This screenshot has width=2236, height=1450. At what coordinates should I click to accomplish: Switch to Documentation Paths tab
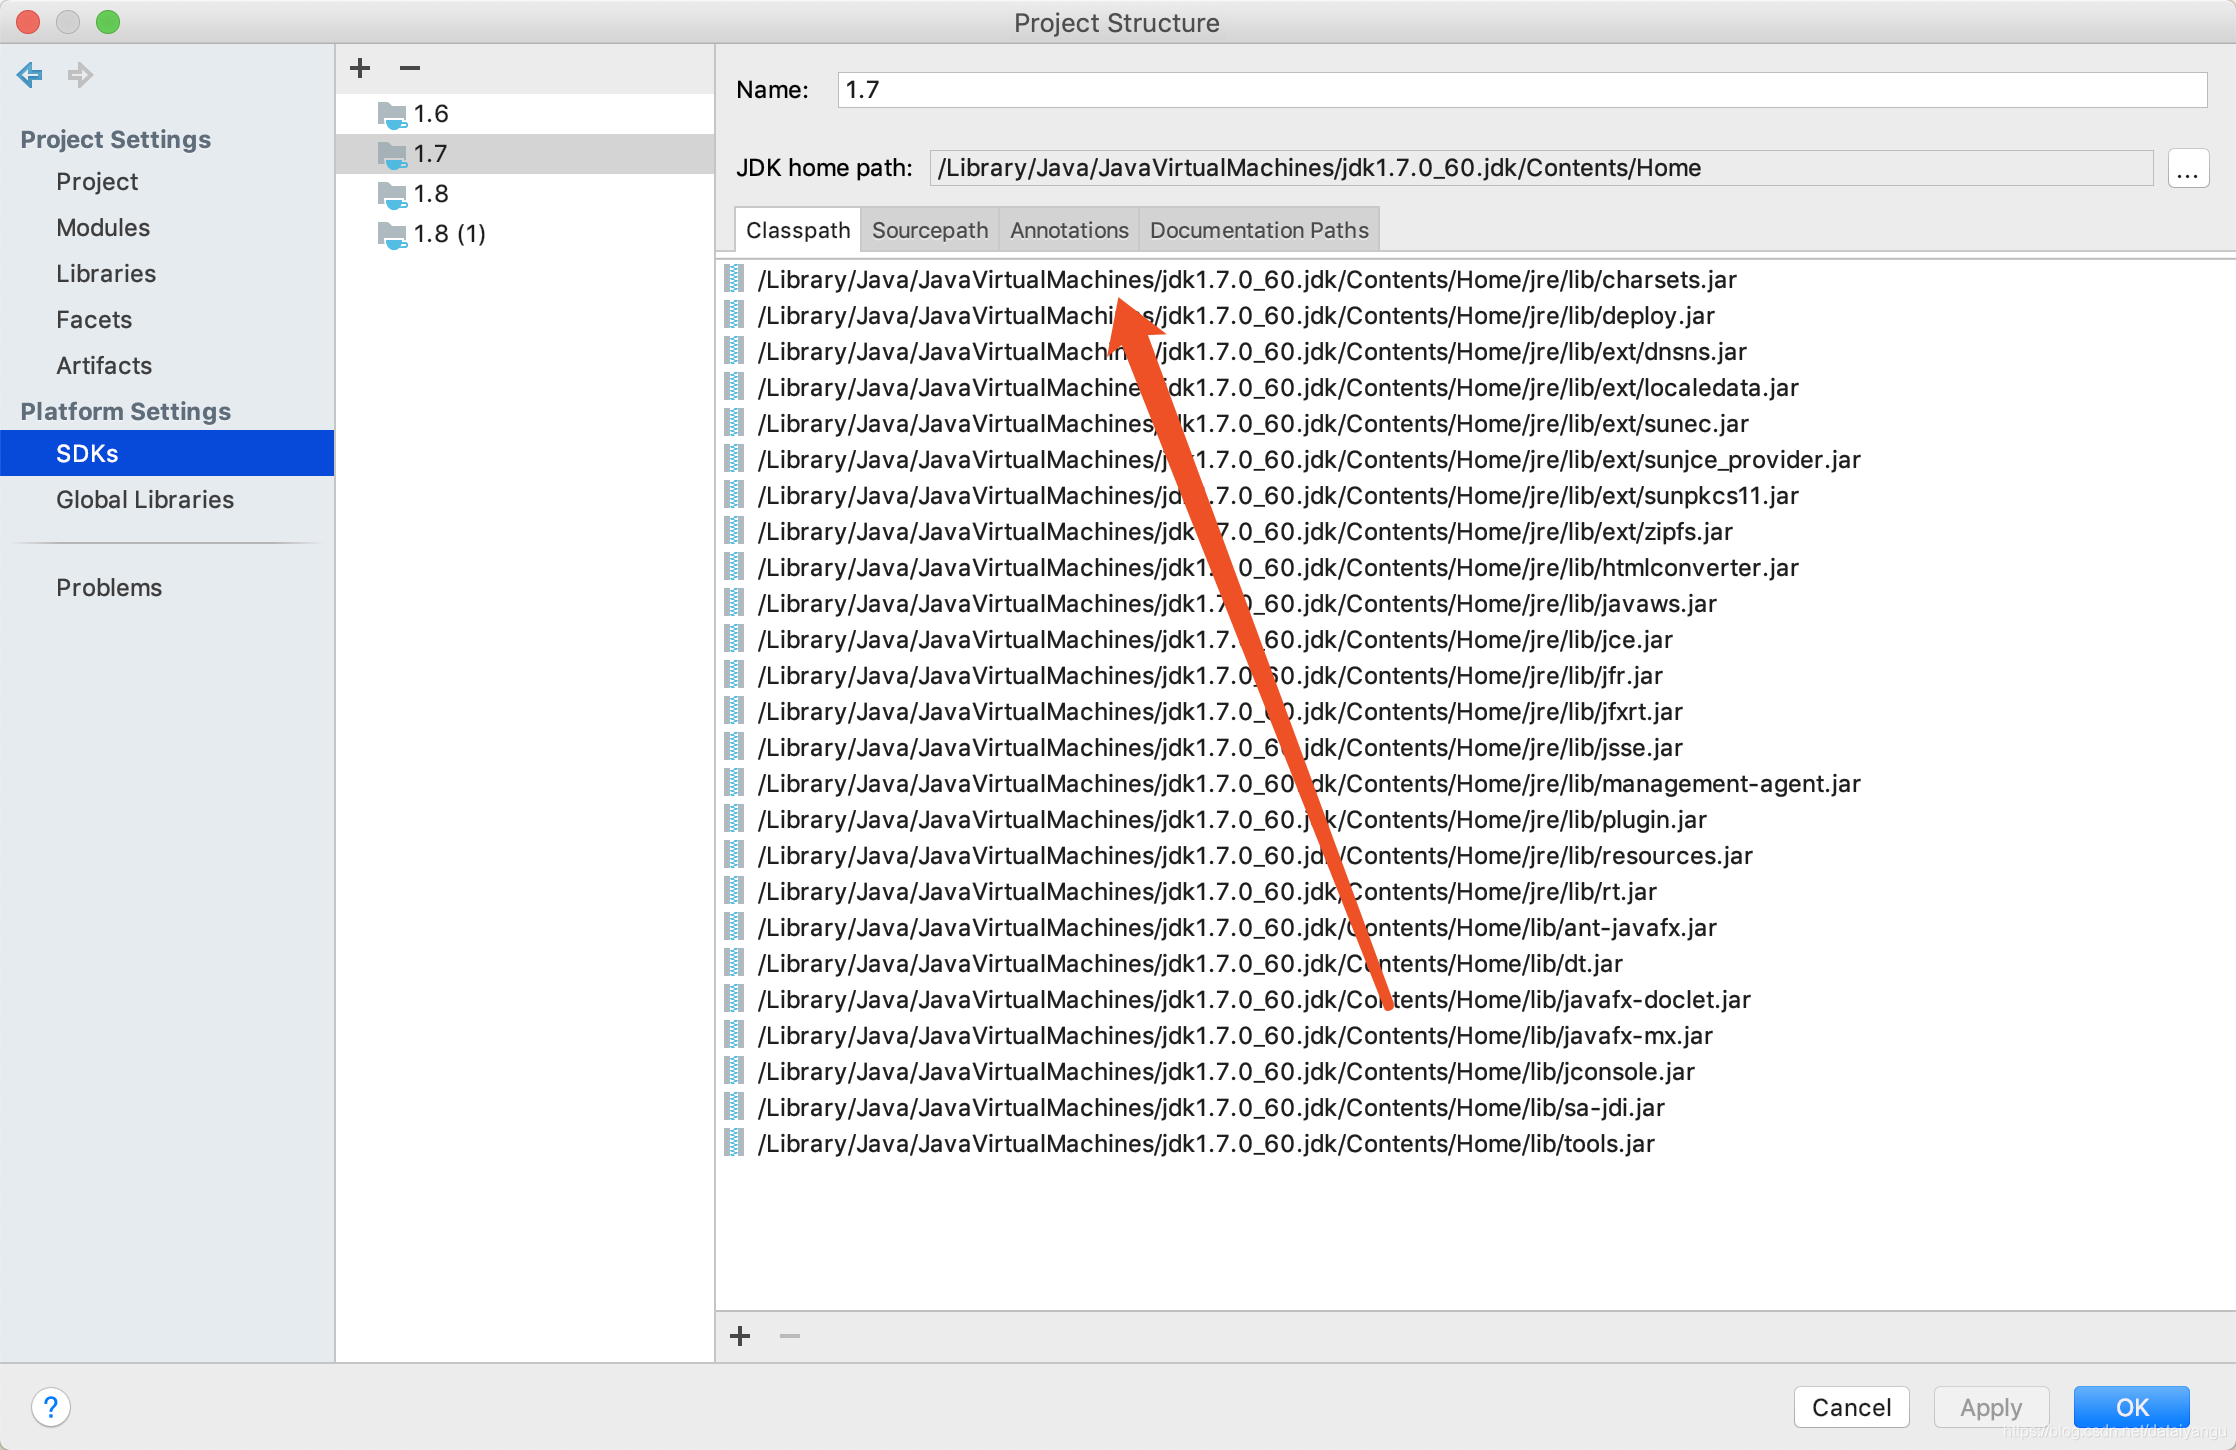pyautogui.click(x=1258, y=230)
